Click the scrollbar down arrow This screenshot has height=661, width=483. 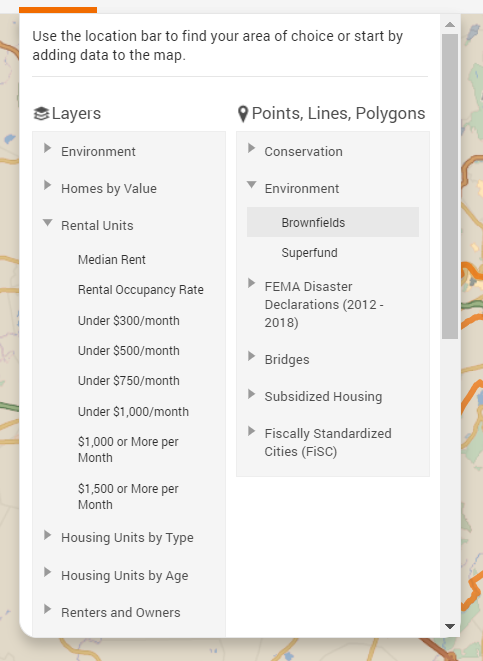pyautogui.click(x=450, y=626)
